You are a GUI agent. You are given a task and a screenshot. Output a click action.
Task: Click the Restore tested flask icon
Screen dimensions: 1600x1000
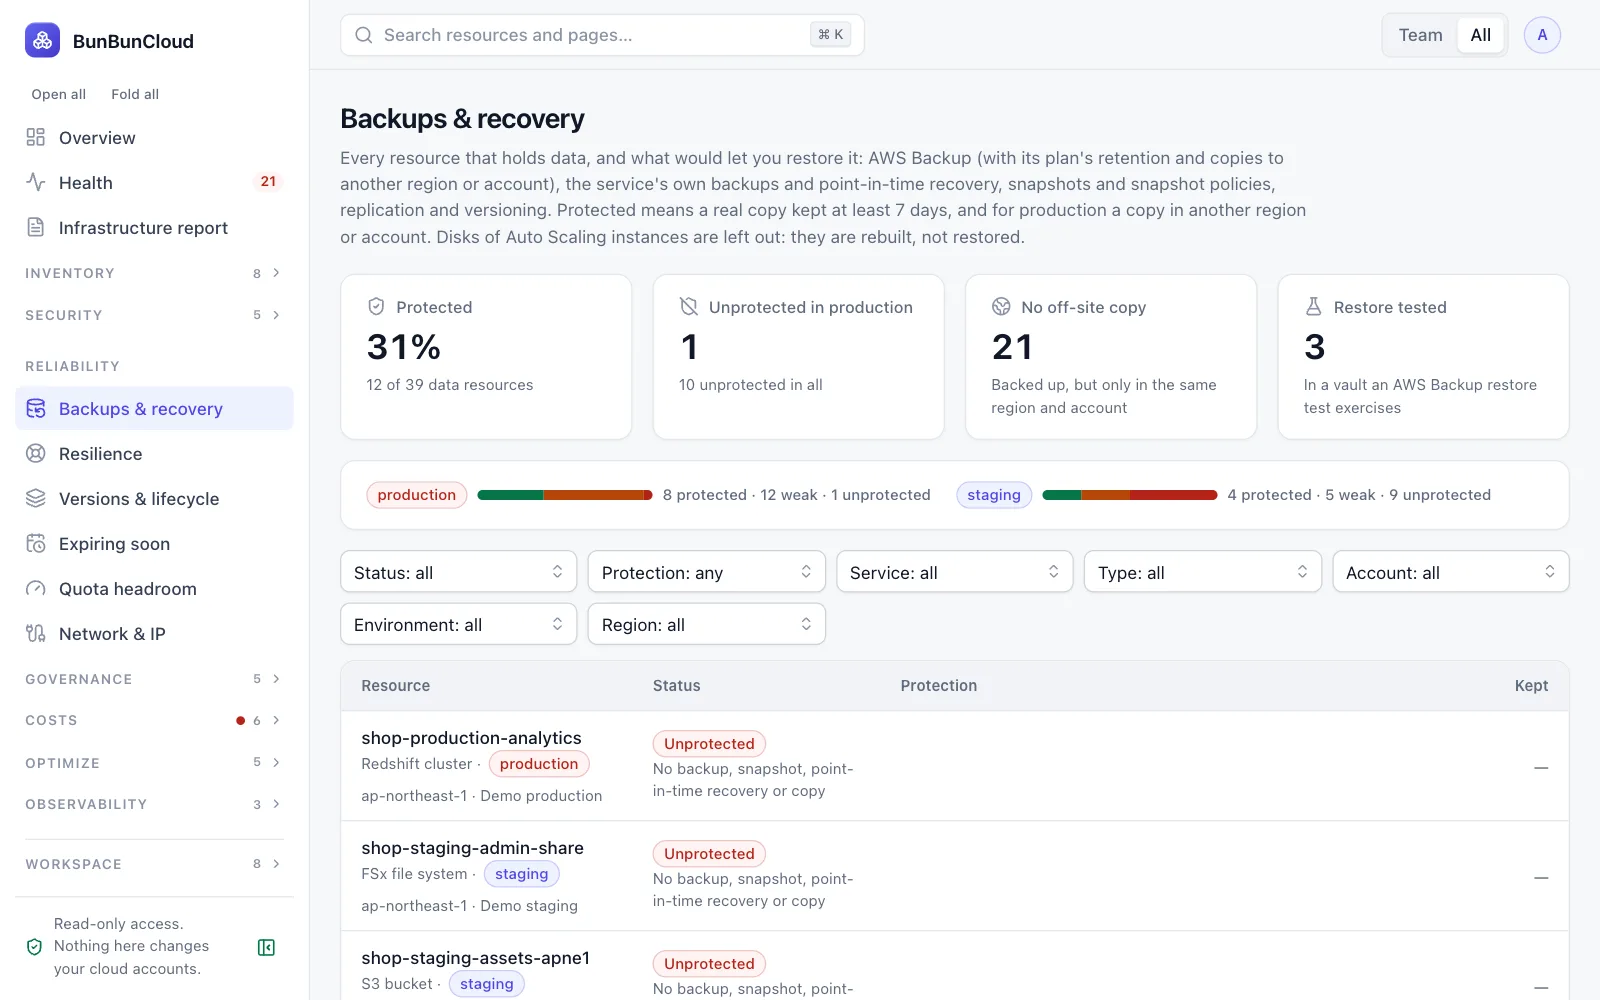[1314, 307]
